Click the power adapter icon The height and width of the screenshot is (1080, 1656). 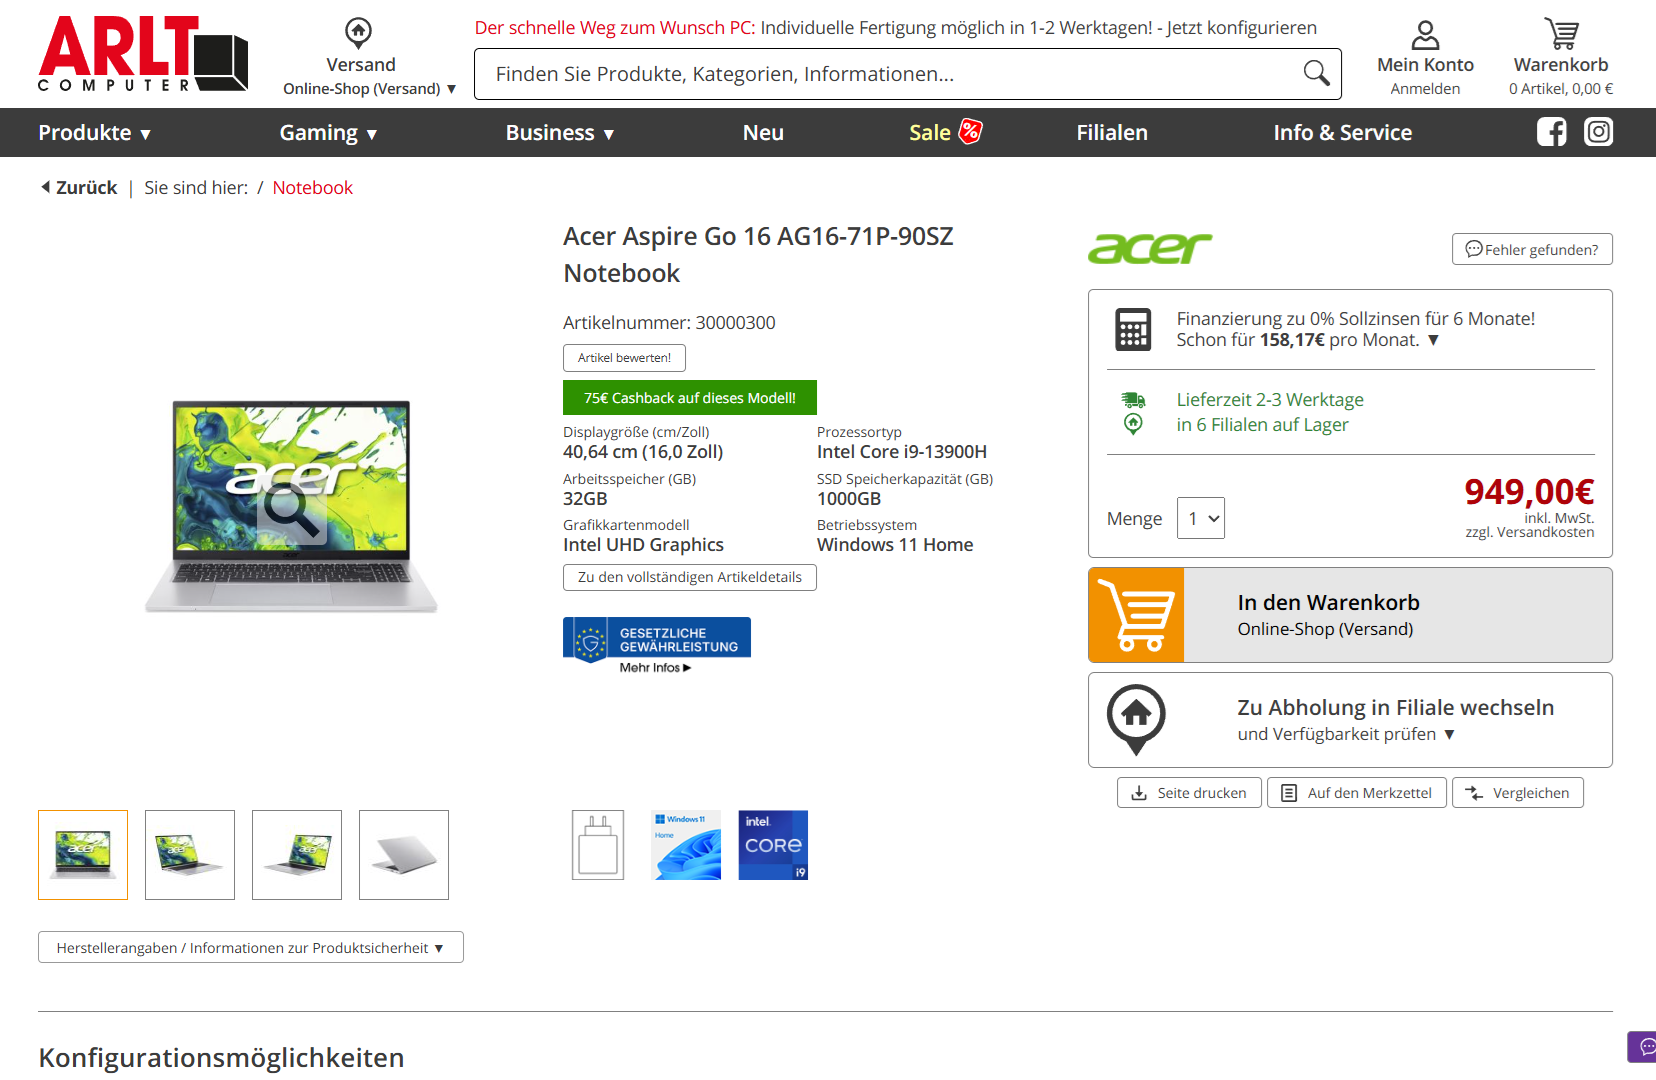pos(598,845)
